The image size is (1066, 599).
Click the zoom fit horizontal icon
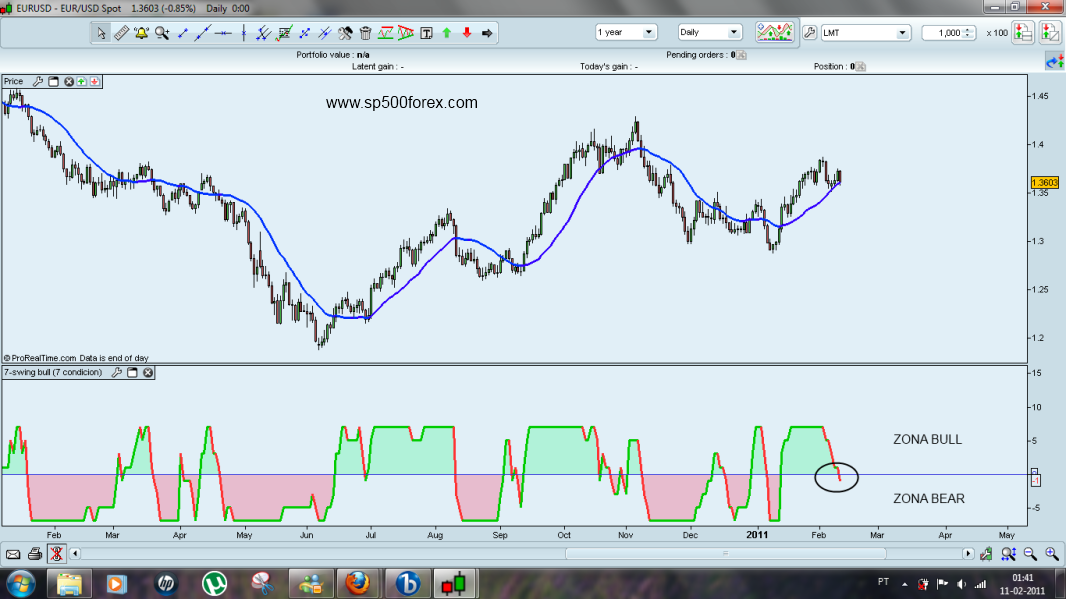click(1008, 554)
